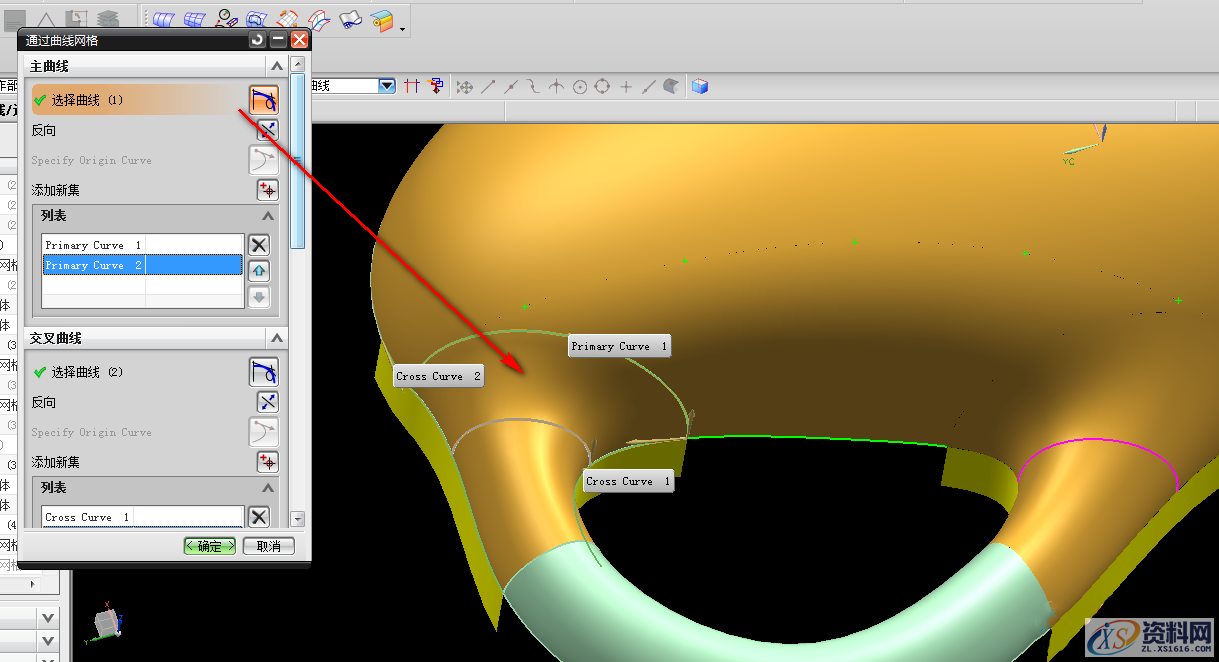Click 添加新集 icon in 主曲线 section
This screenshot has width=1219, height=662.
point(267,190)
